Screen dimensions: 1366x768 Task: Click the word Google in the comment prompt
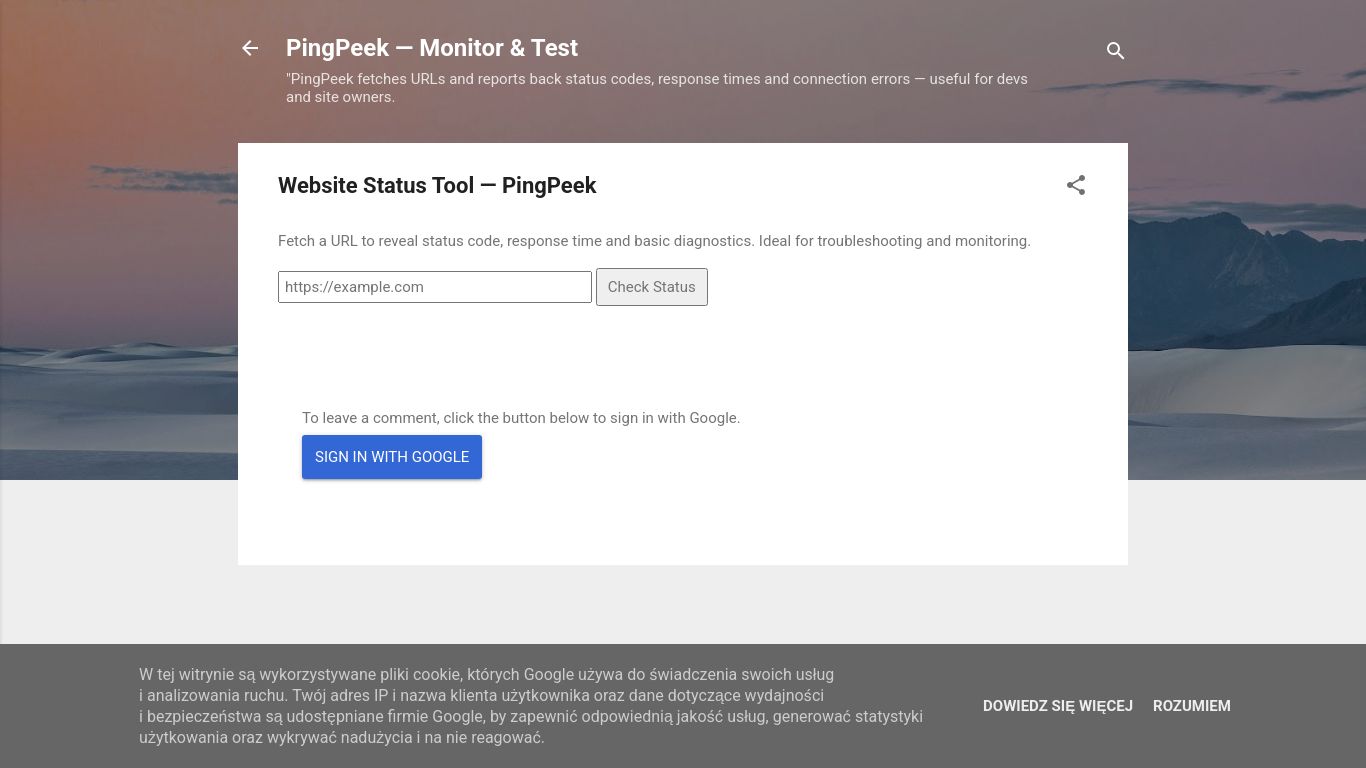click(713, 418)
